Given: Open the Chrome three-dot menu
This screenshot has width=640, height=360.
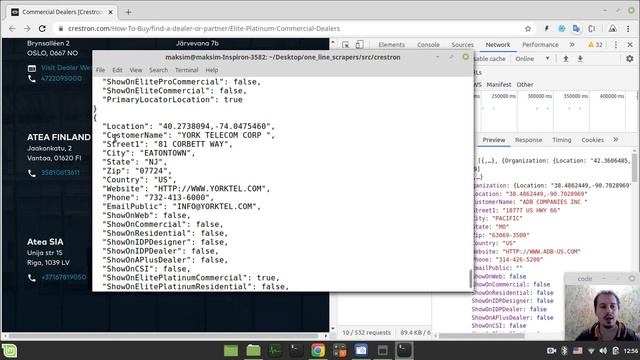Looking at the screenshot, I should click(x=628, y=29).
